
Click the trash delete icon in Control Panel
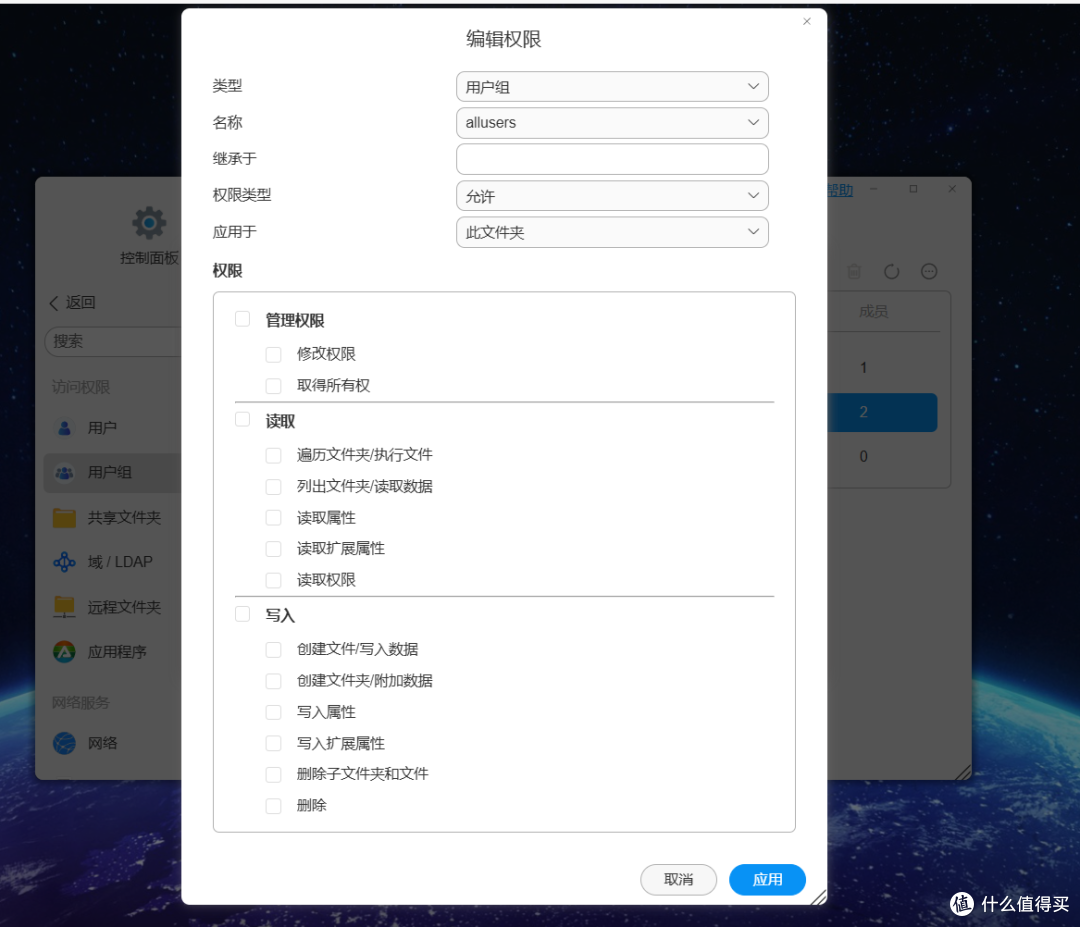[x=854, y=271]
